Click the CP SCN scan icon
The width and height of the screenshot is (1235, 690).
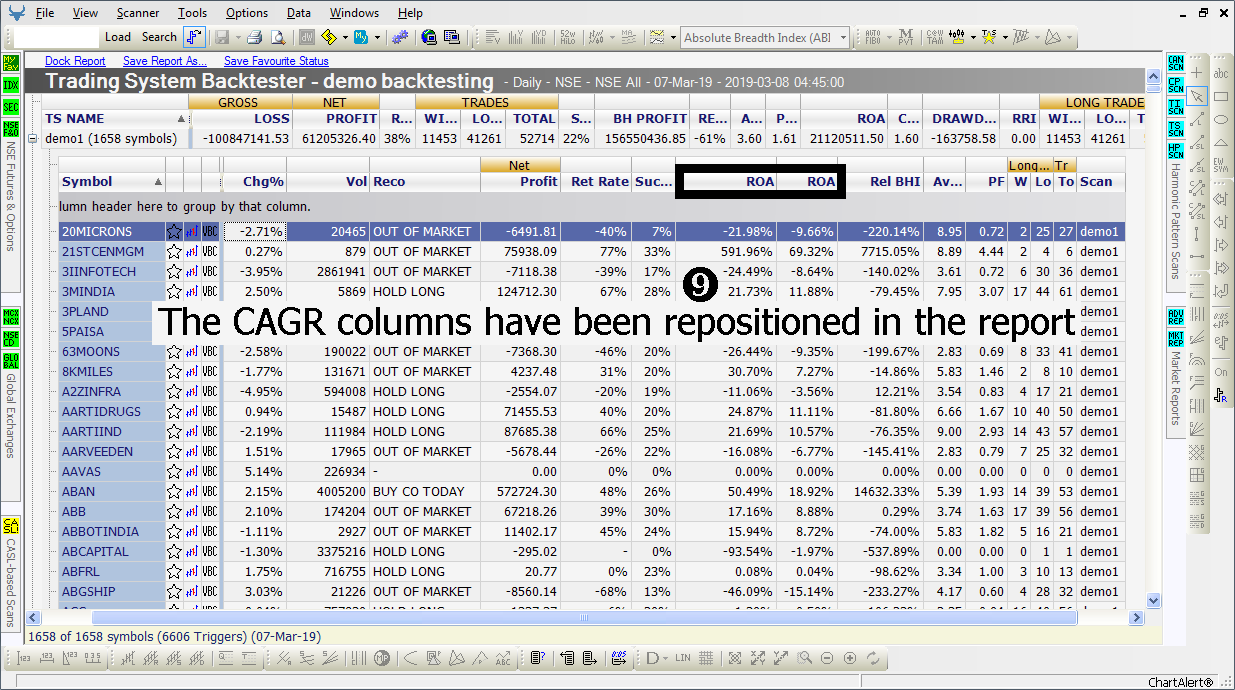click(x=1175, y=84)
